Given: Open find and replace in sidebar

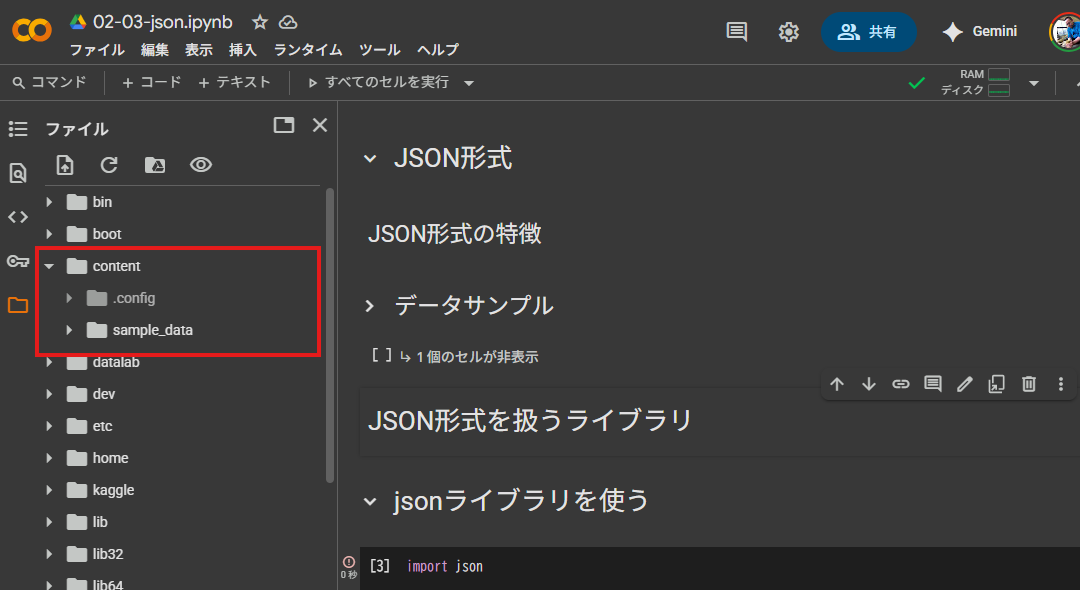Looking at the screenshot, I should coord(18,174).
